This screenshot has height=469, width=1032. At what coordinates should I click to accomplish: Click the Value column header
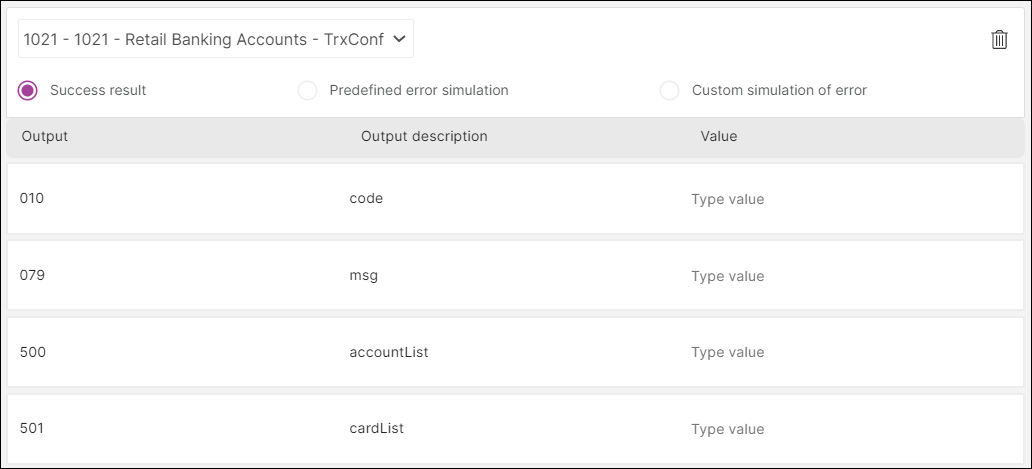[719, 136]
